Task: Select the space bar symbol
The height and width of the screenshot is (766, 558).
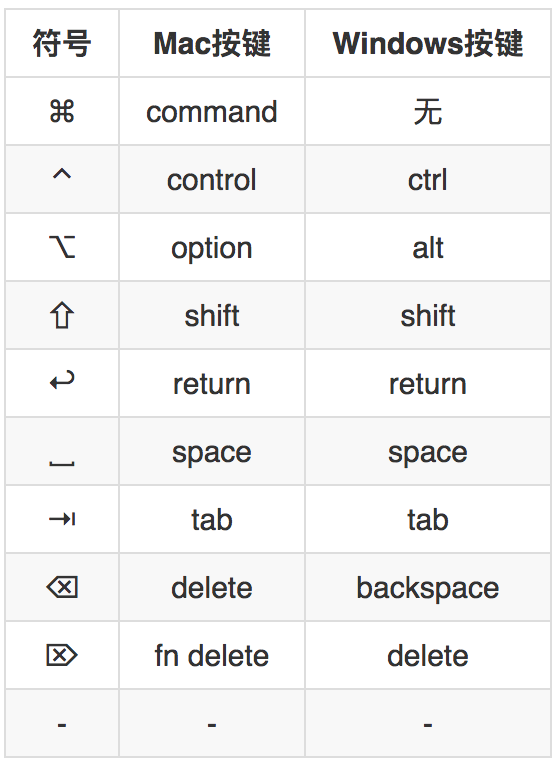Action: click(62, 463)
